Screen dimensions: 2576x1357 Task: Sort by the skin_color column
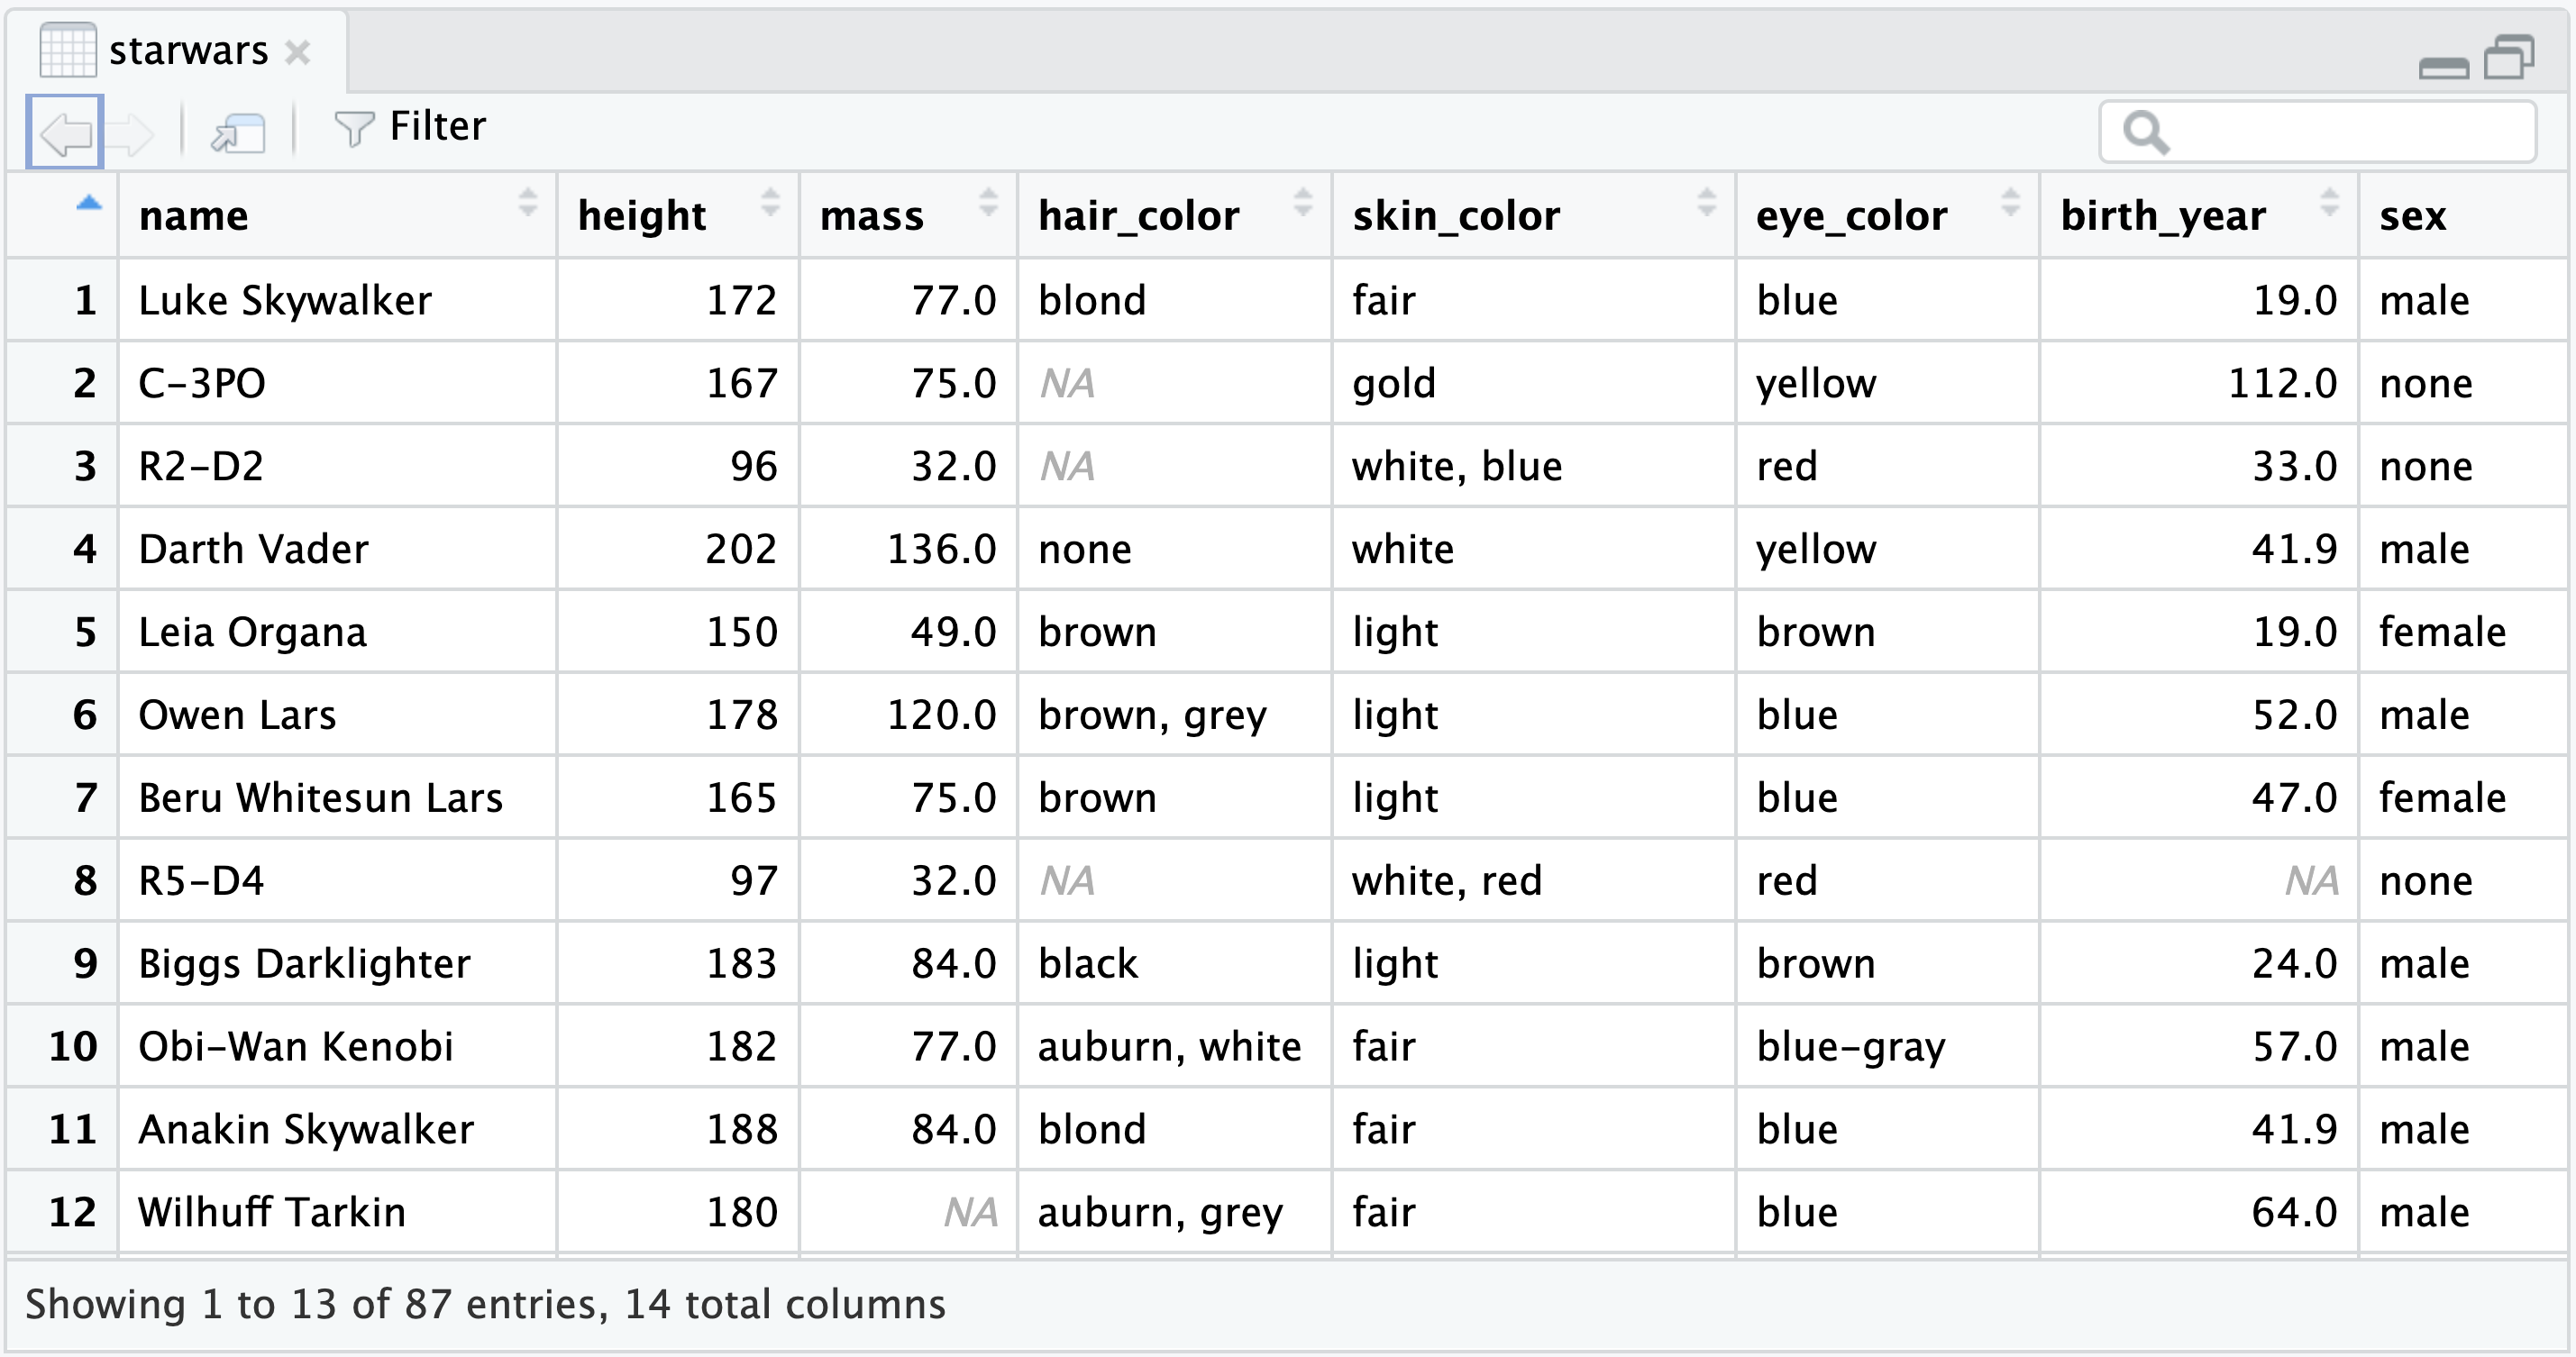pyautogui.click(x=1534, y=215)
